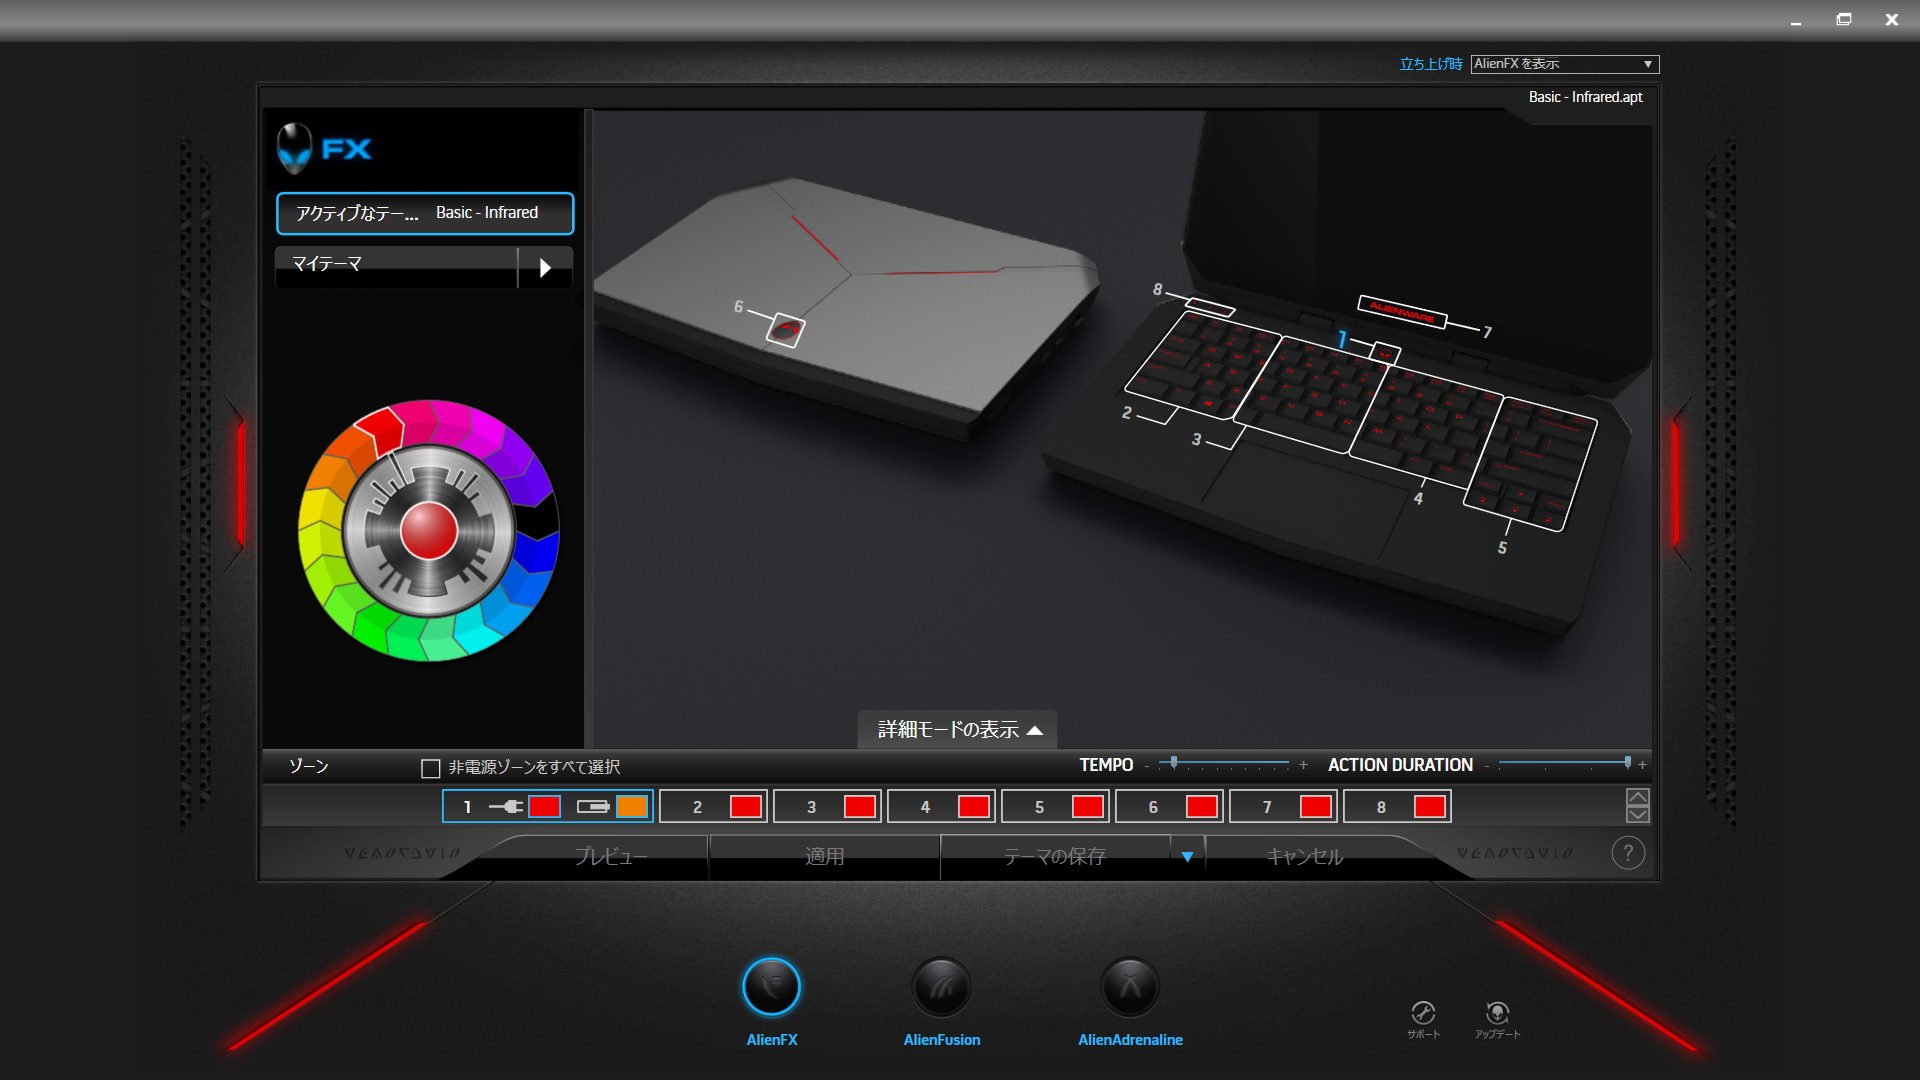This screenshot has height=1080, width=1920.
Task: Expand the 詳細モードの表示 advanced mode toggle
Action: click(x=958, y=730)
